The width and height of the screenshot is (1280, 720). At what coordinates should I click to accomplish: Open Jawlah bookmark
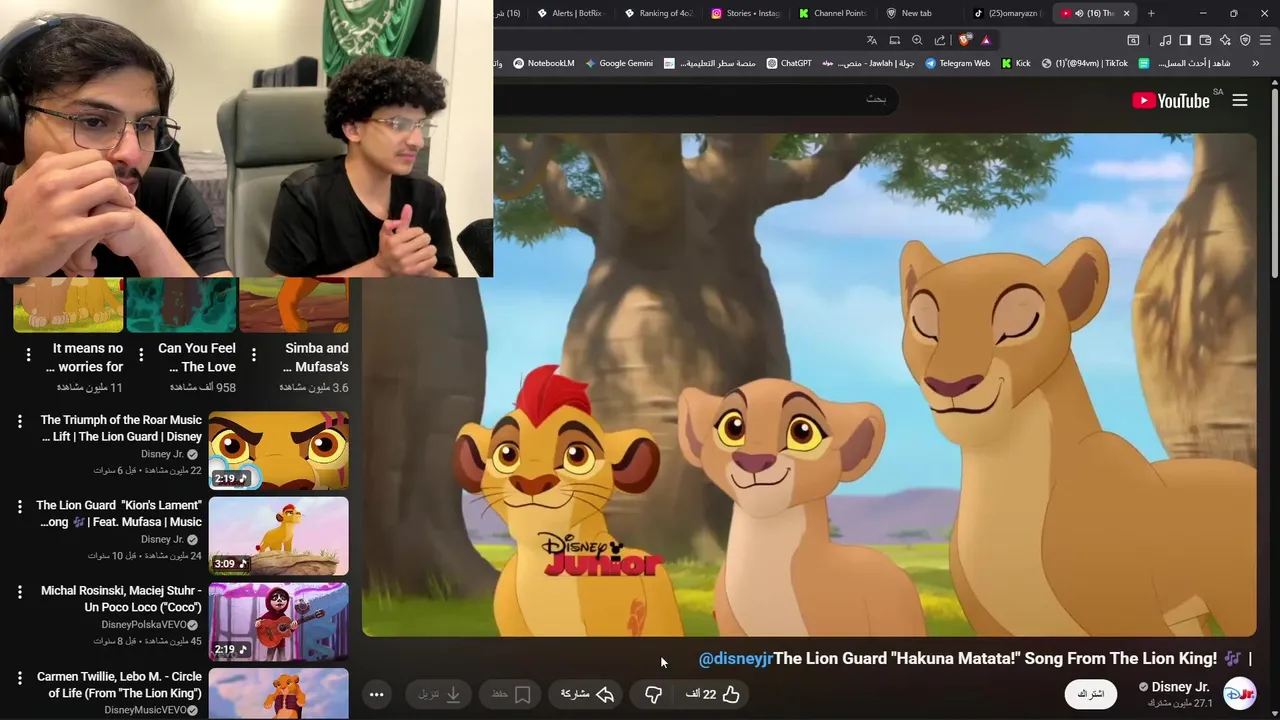coord(868,63)
